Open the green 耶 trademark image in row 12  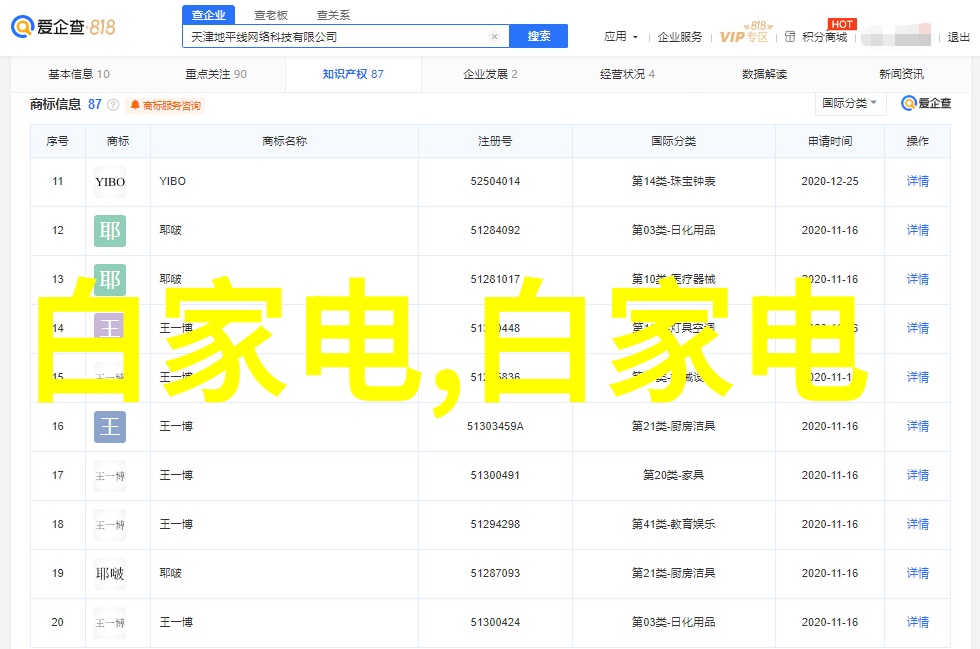pos(110,231)
